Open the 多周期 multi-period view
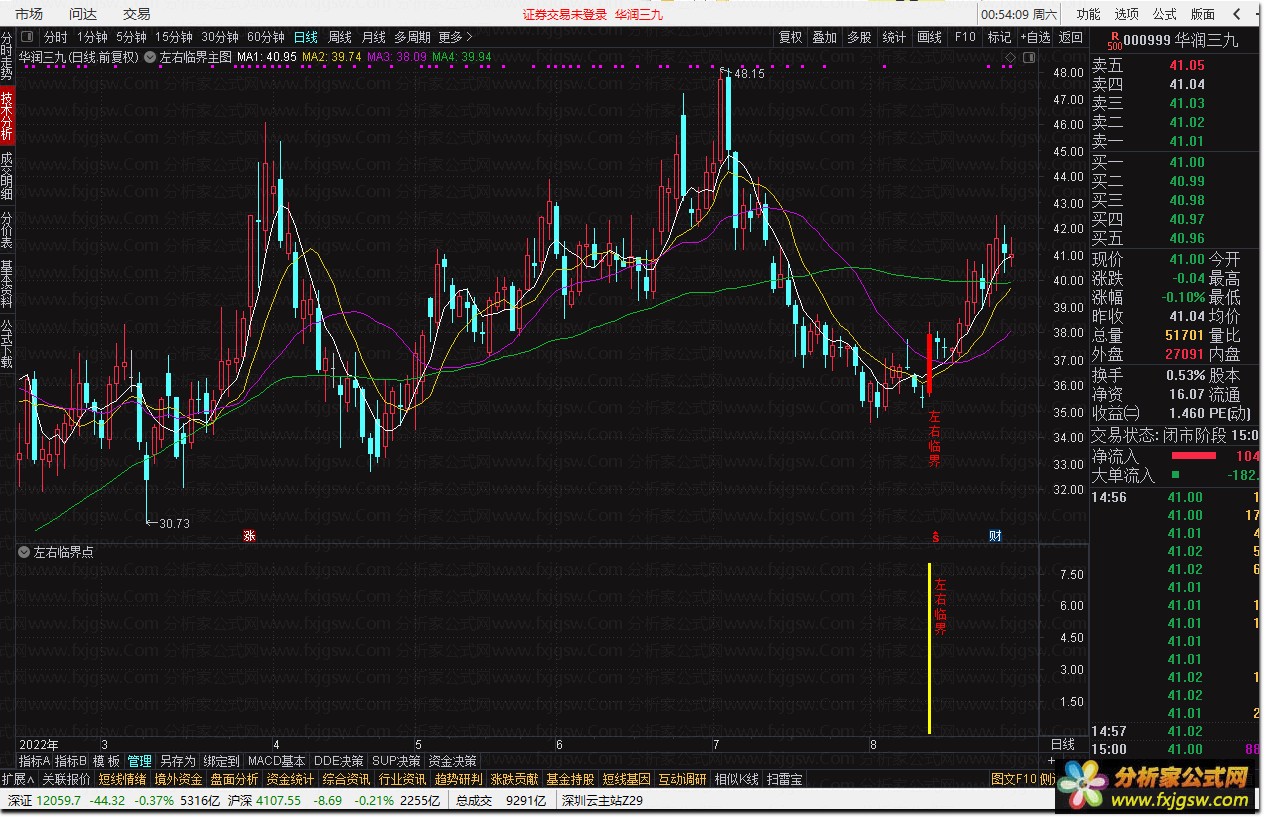Image resolution: width=1265 pixels, height=817 pixels. coord(413,37)
